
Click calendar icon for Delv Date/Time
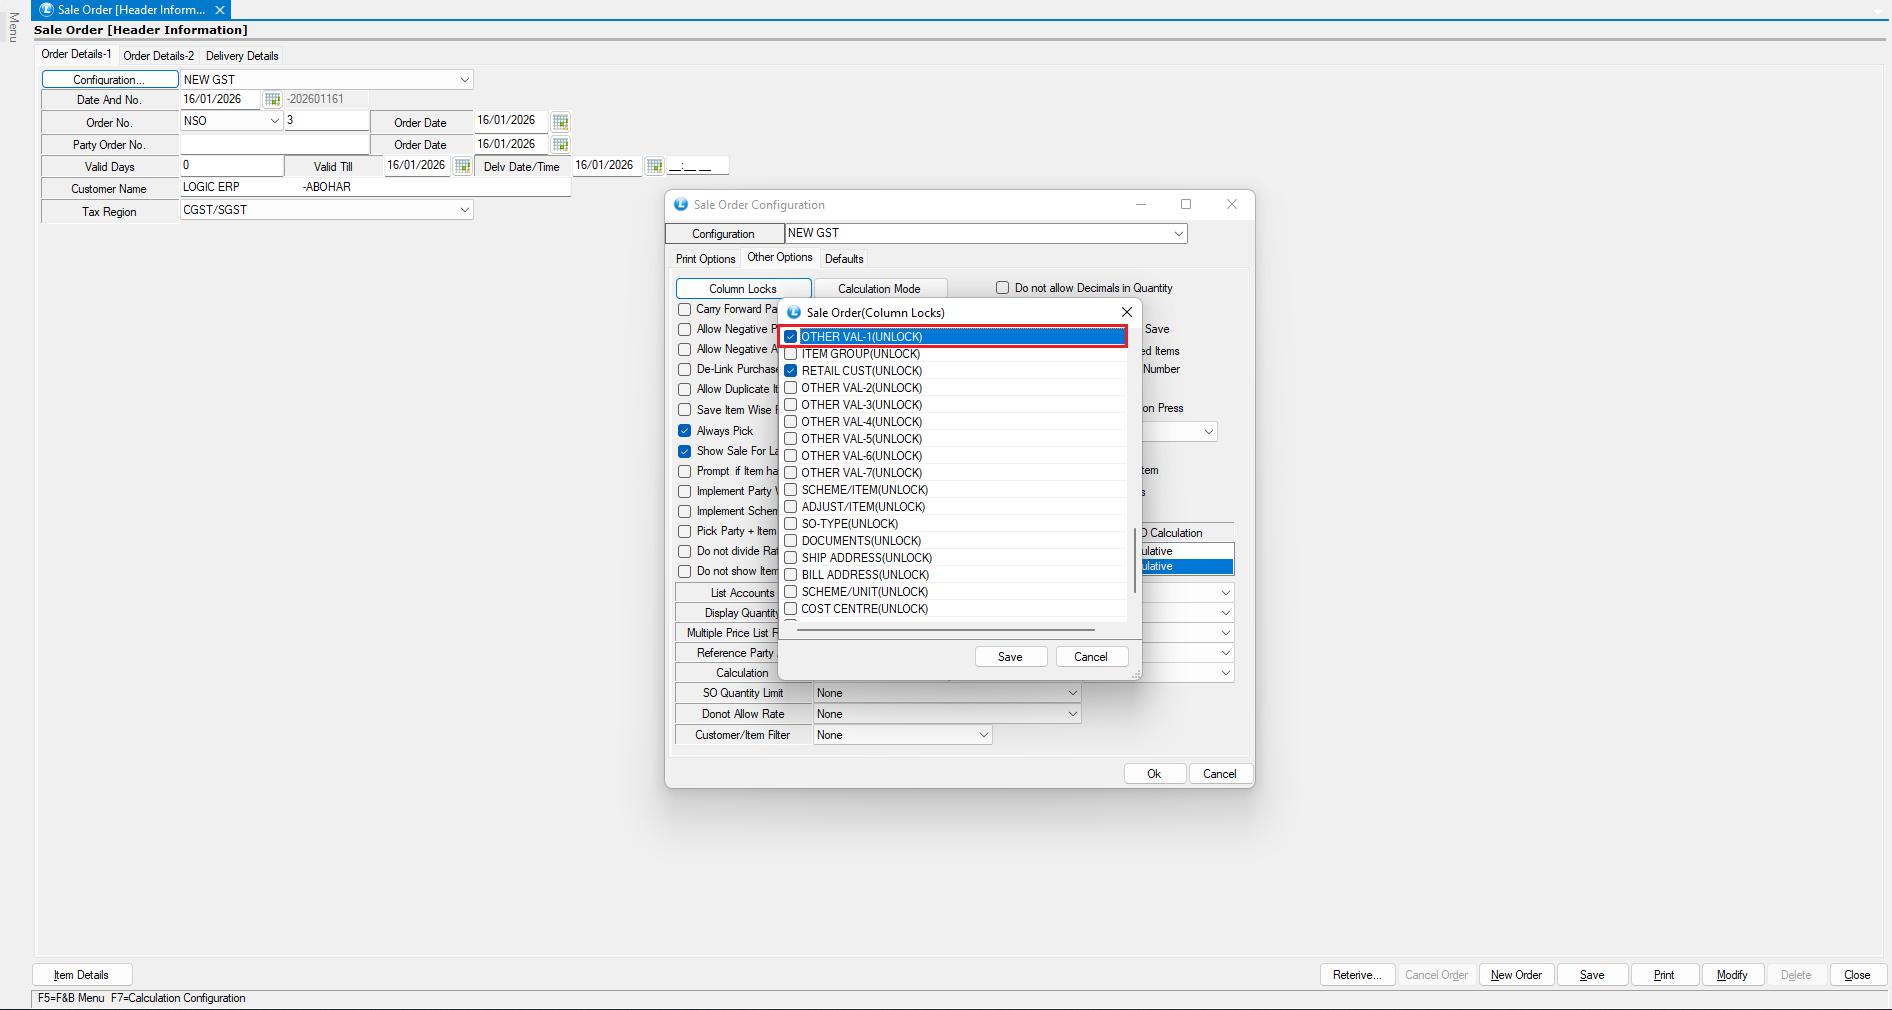pyautogui.click(x=654, y=166)
